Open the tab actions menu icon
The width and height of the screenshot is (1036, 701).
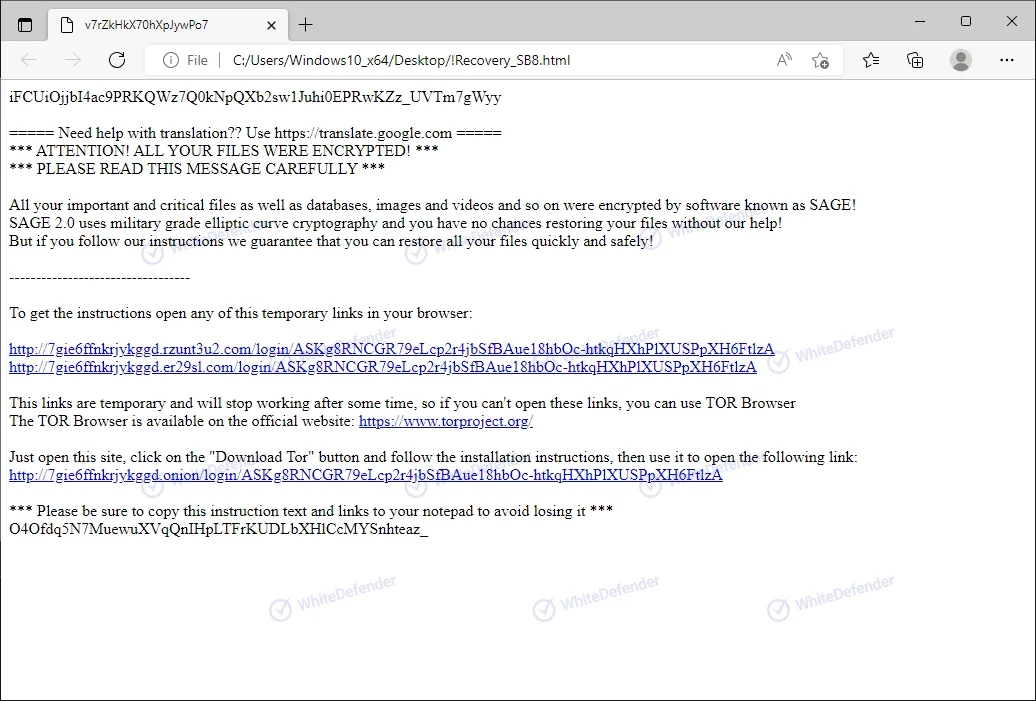pos(25,24)
